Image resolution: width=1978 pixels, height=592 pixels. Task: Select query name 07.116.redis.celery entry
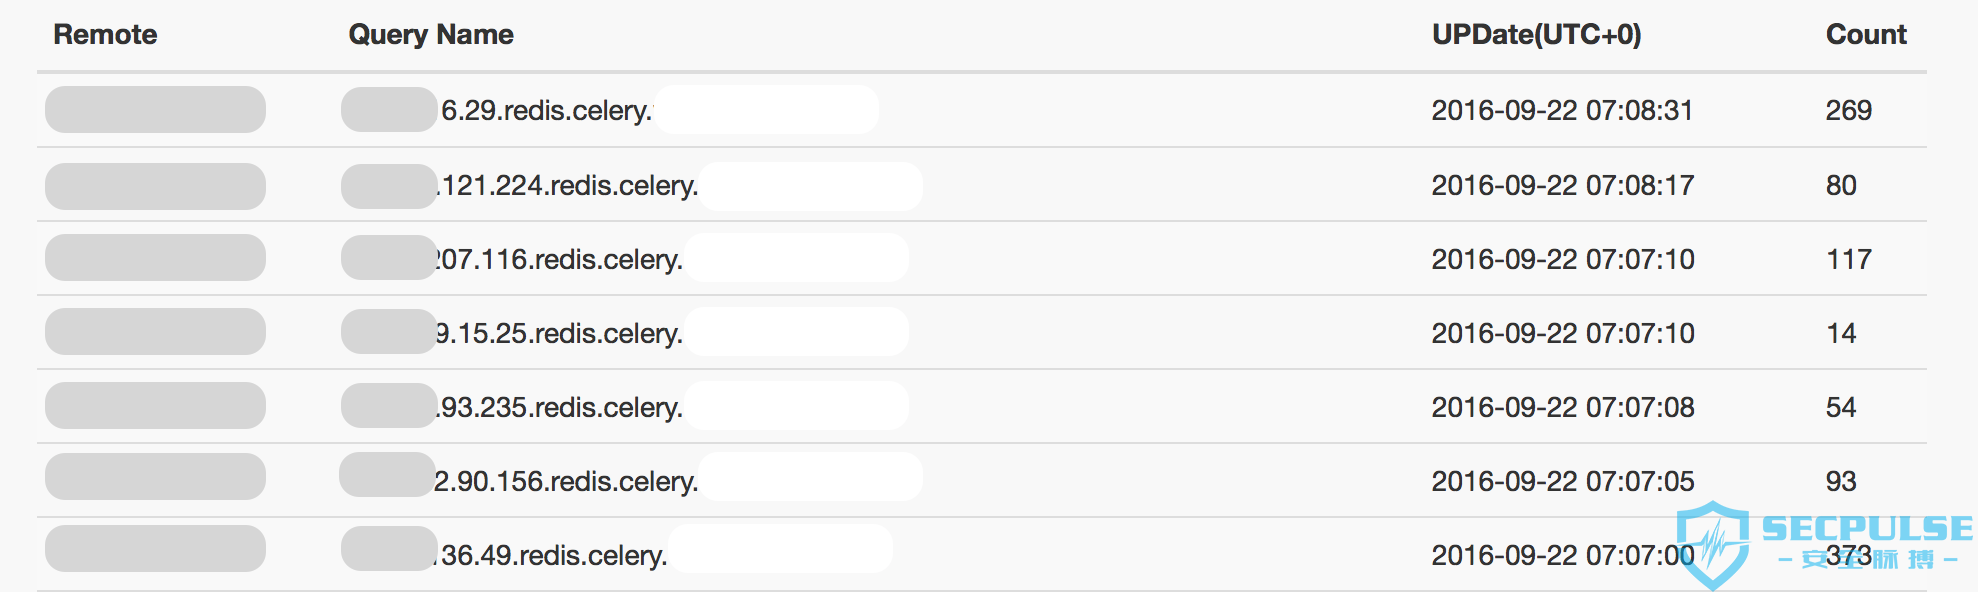click(x=559, y=259)
